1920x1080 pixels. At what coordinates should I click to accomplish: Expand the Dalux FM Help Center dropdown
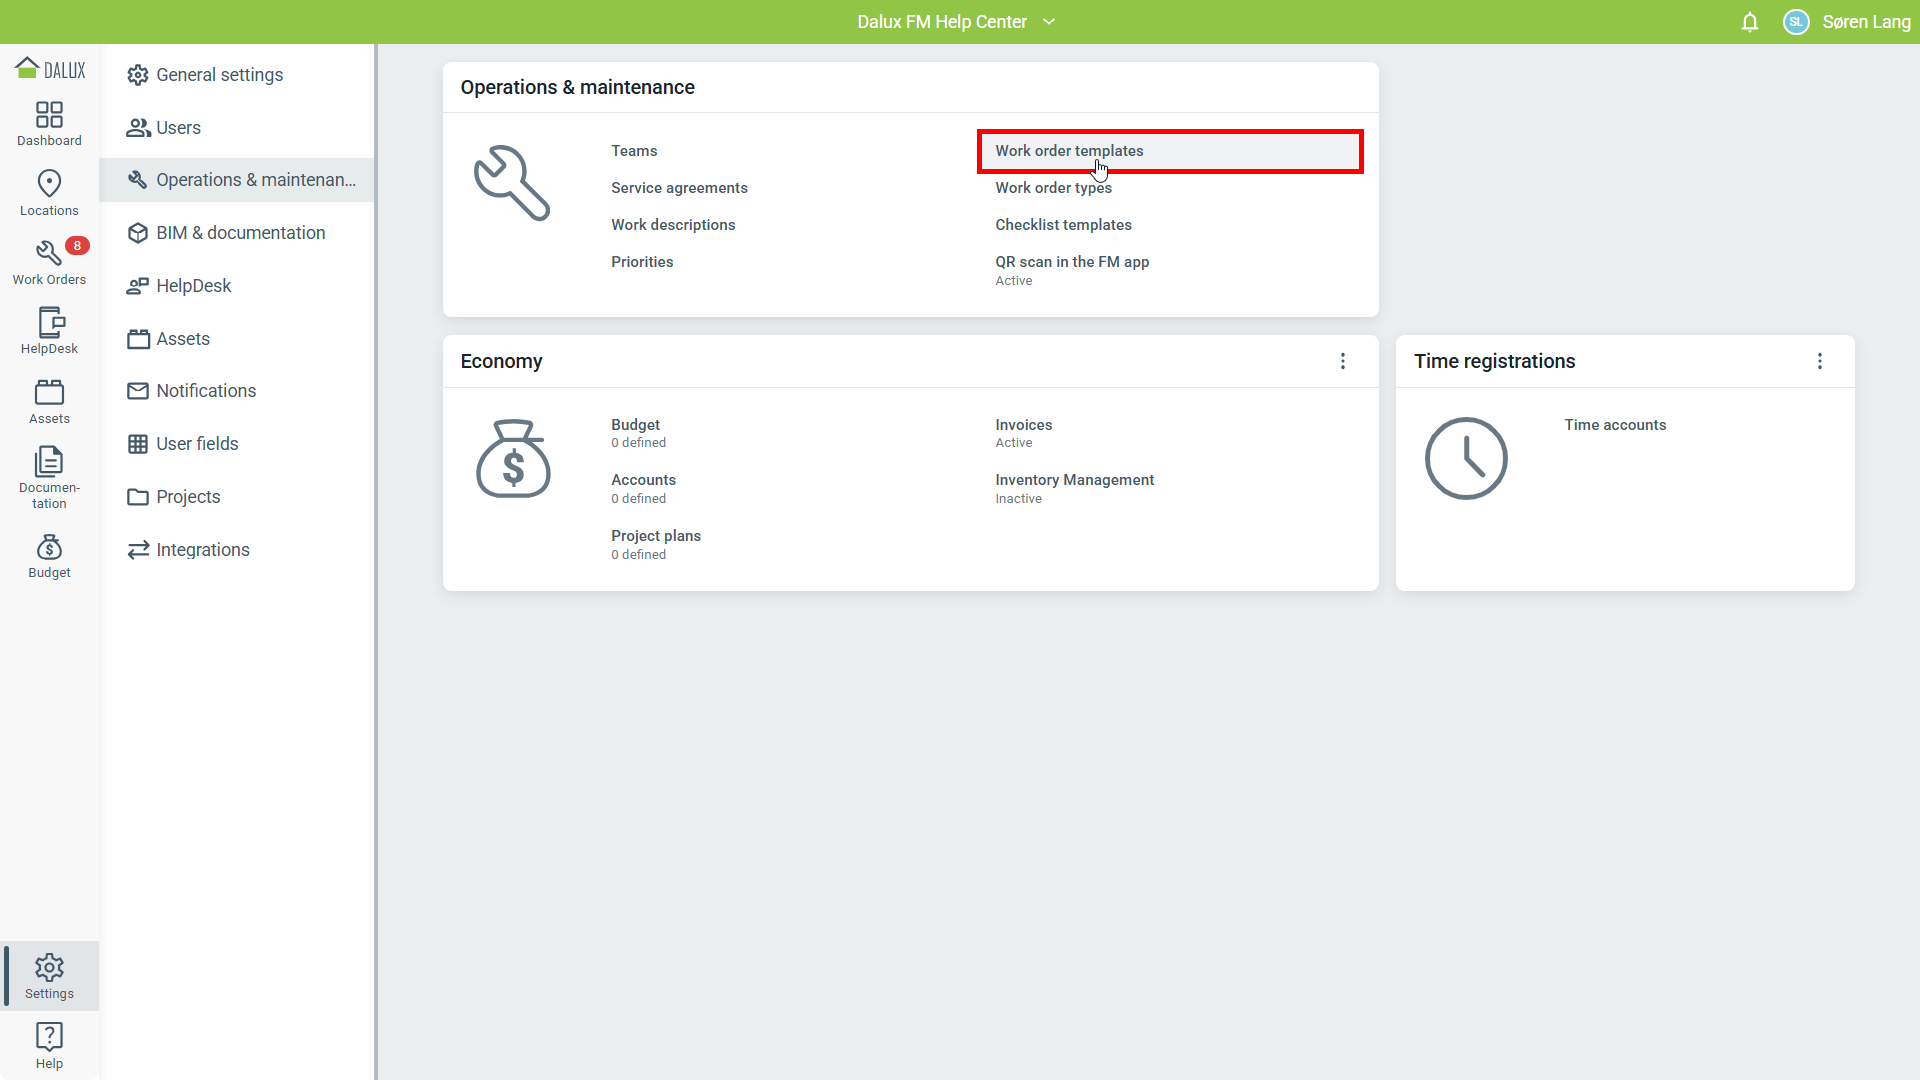pos(1049,22)
